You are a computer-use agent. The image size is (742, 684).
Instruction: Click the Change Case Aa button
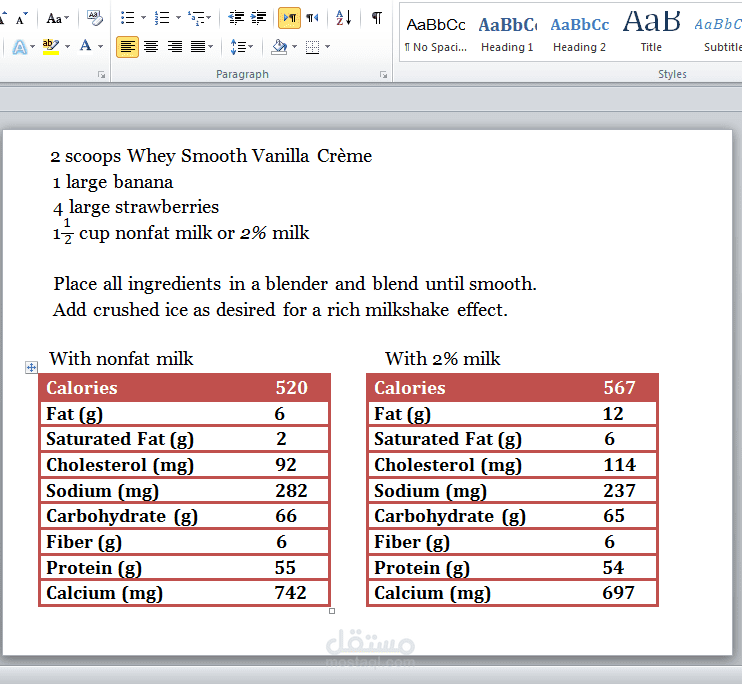[x=54, y=18]
